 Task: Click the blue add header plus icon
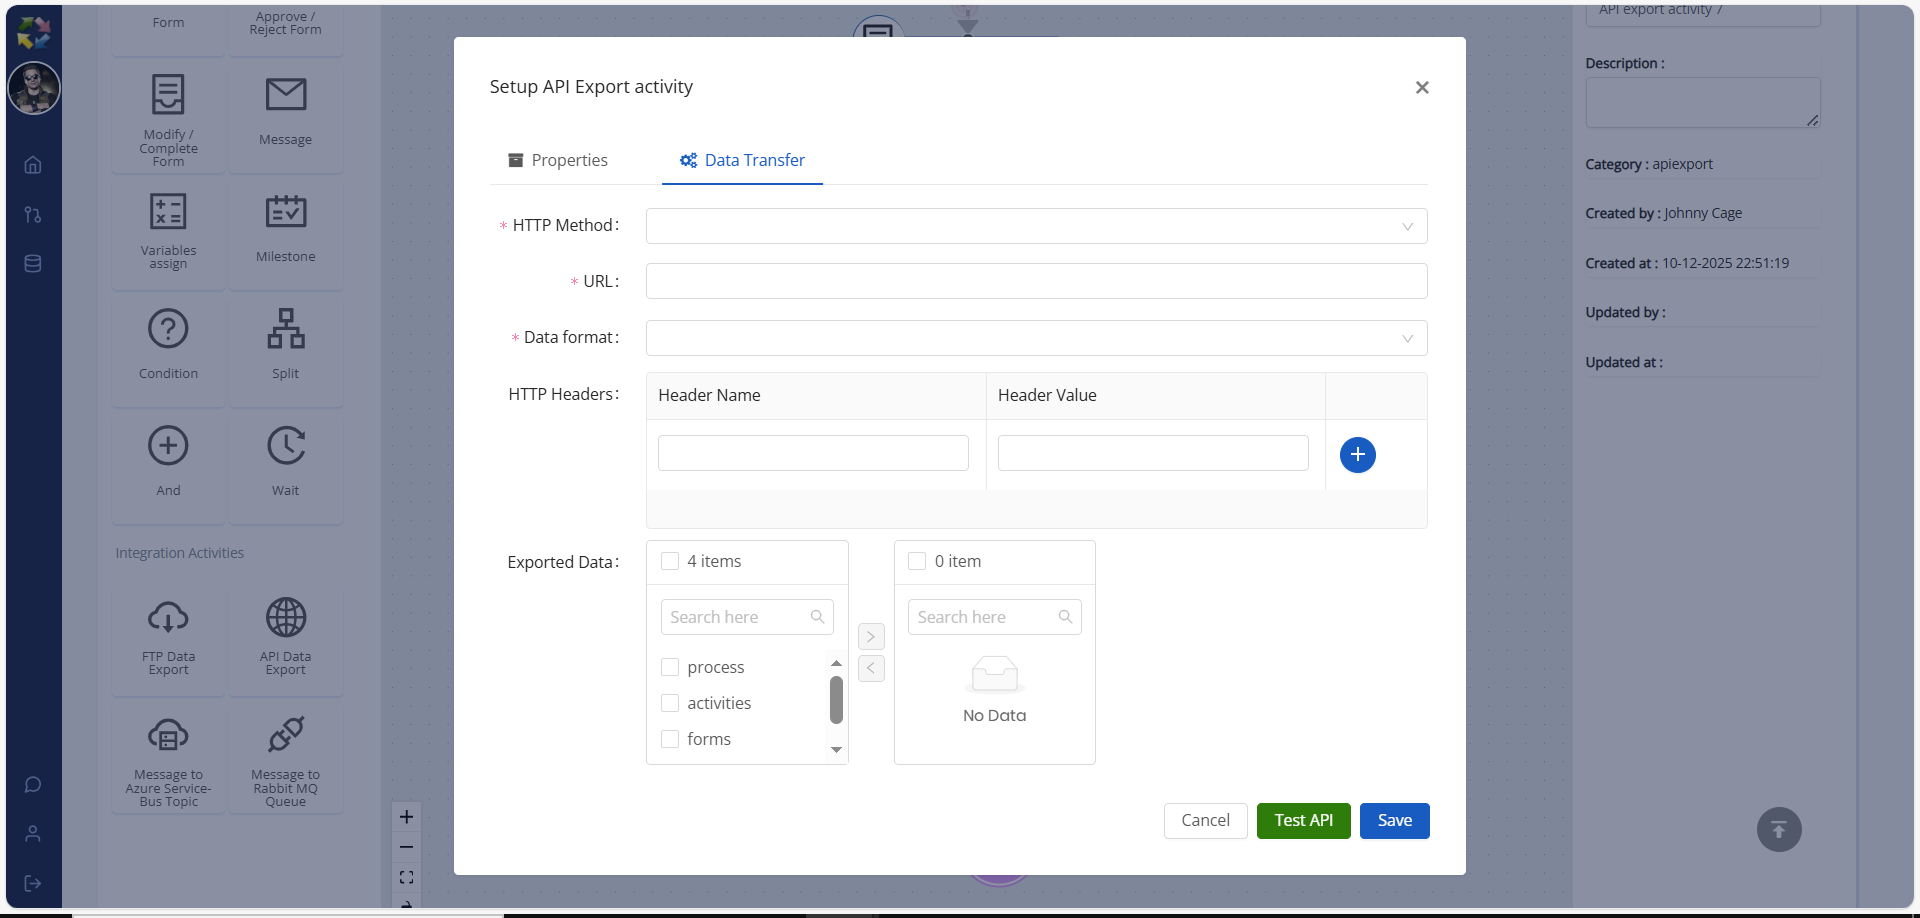[1357, 455]
